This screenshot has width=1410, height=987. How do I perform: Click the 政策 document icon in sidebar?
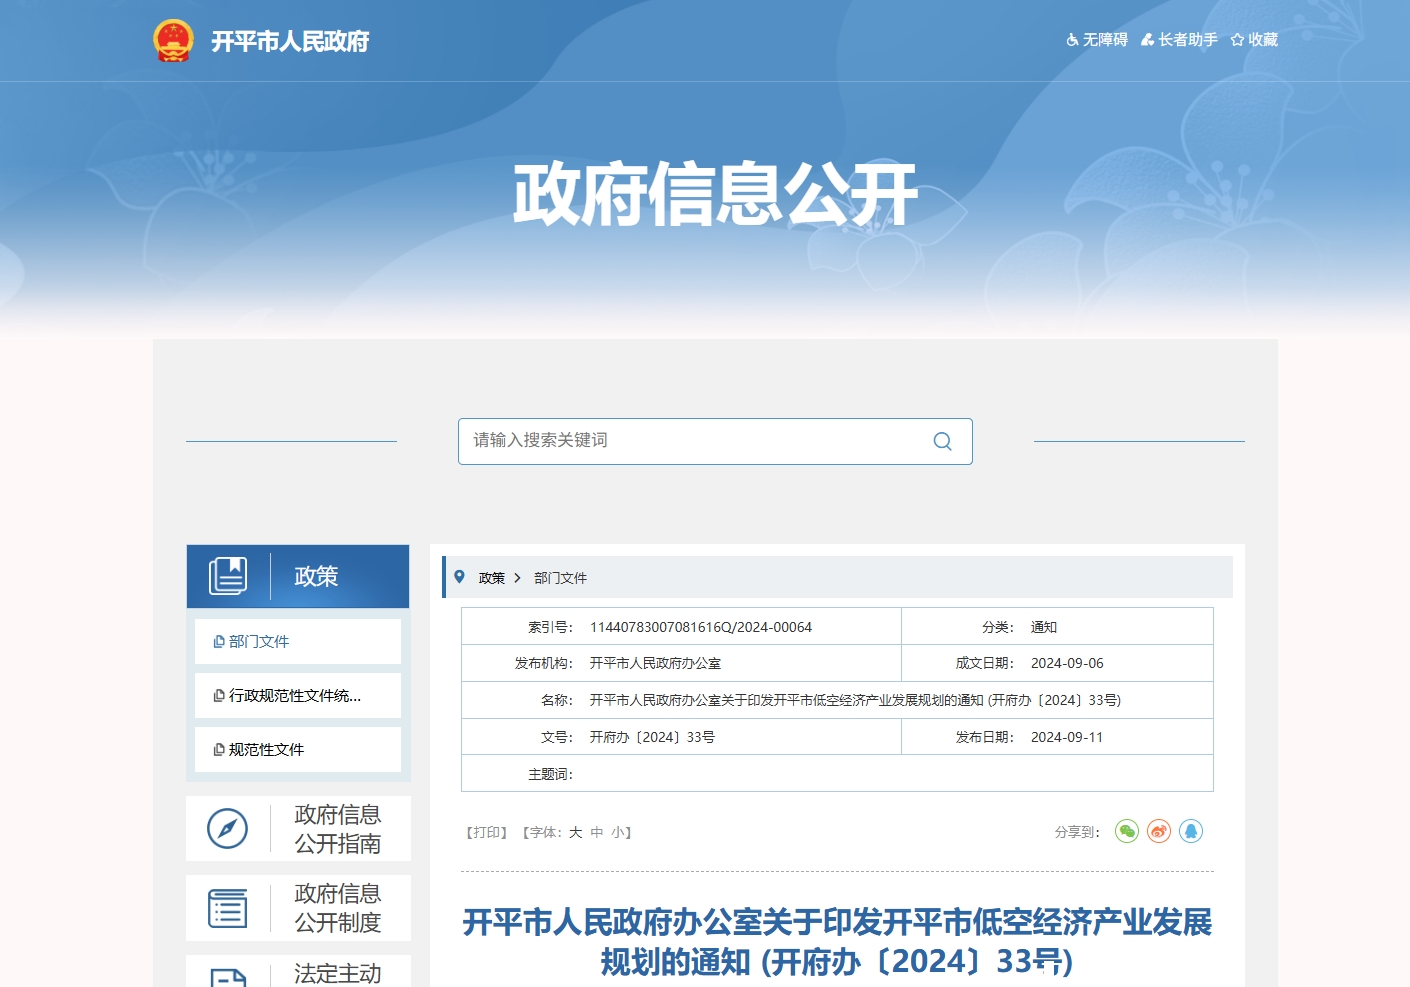[228, 576]
